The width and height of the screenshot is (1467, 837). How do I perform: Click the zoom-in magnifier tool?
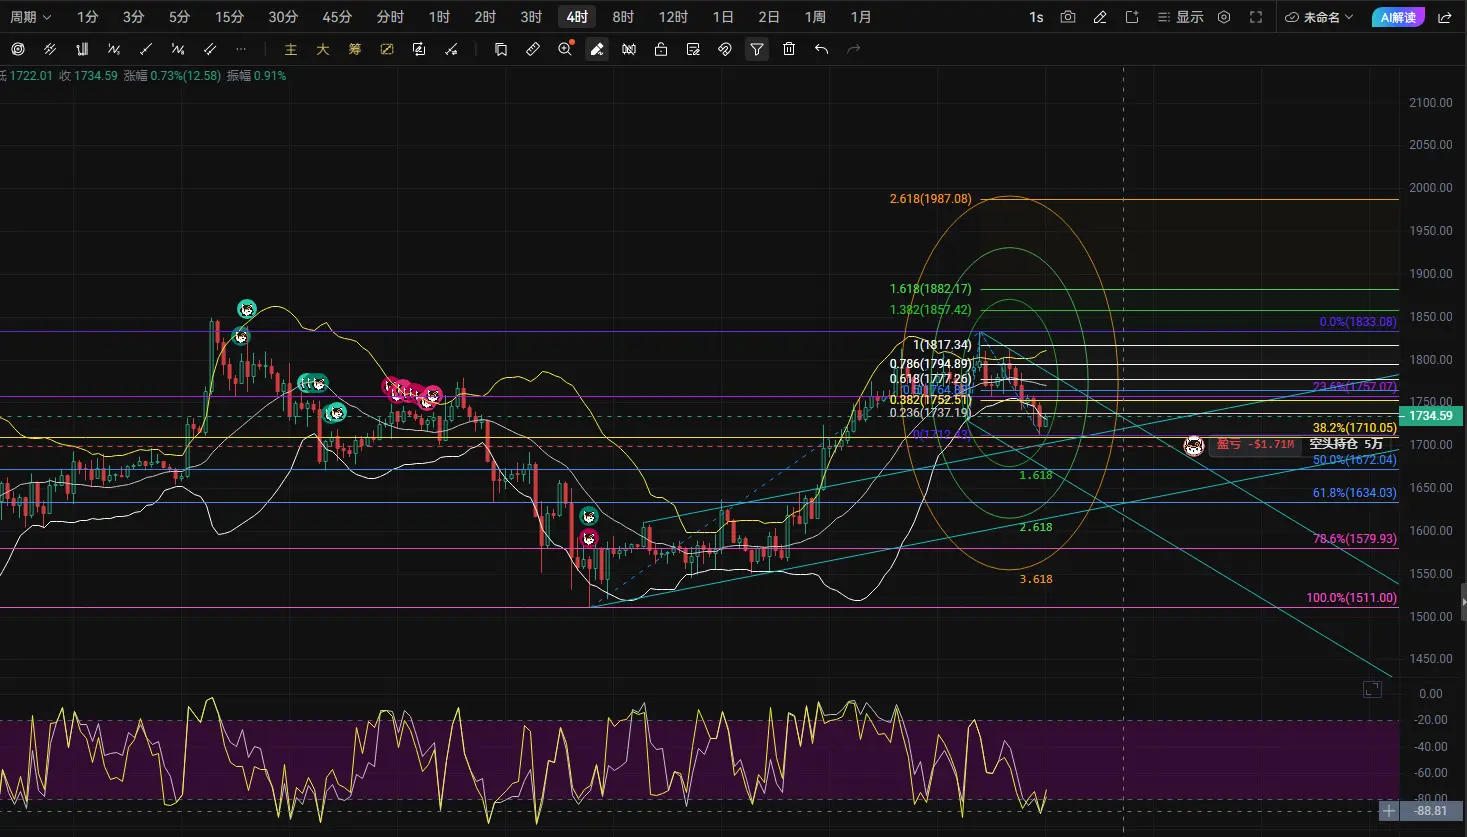pyautogui.click(x=565, y=49)
